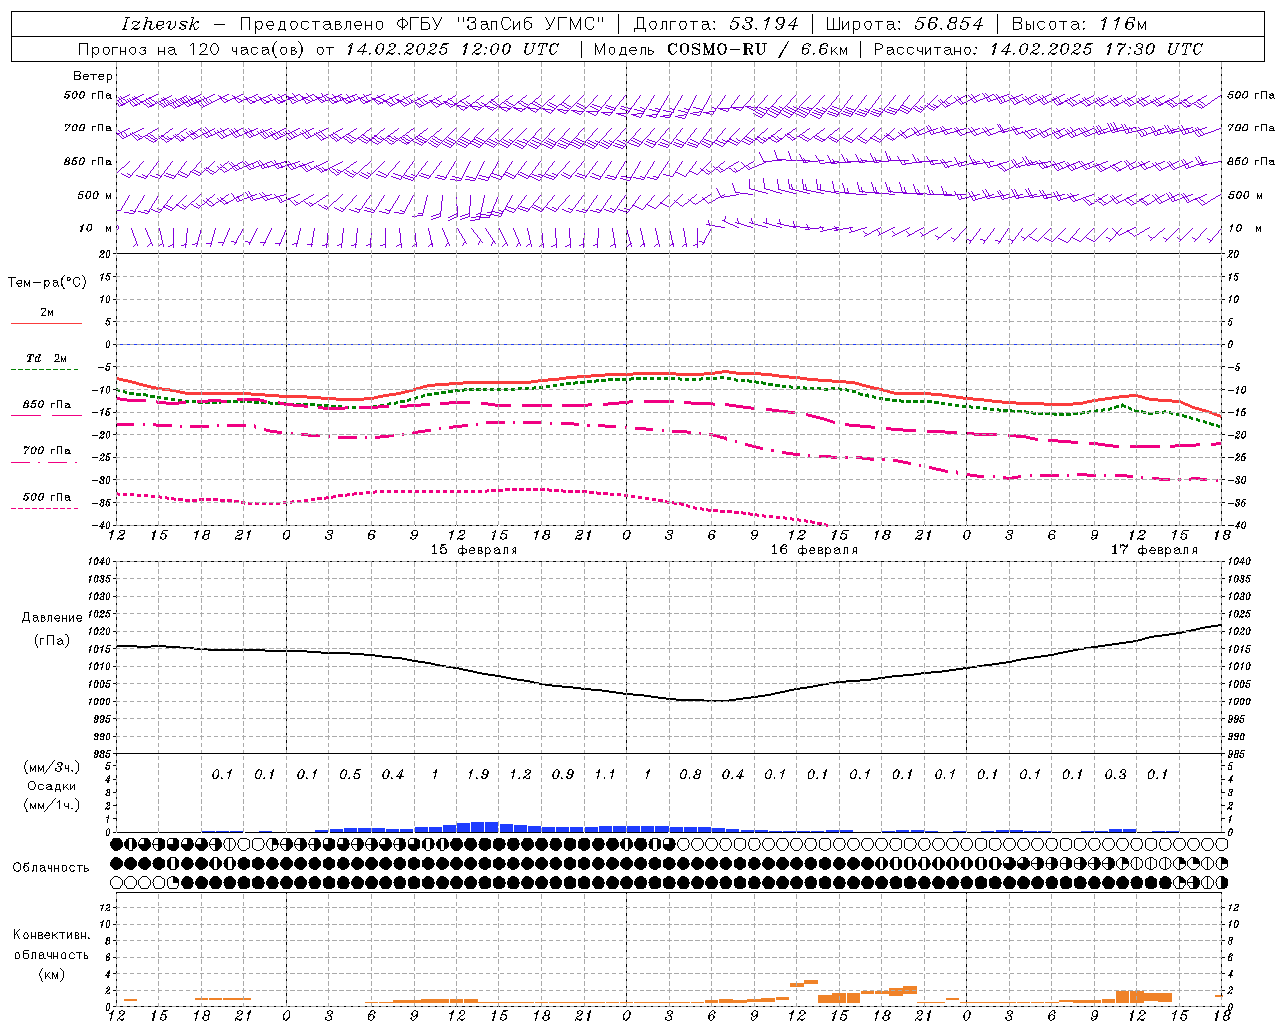Click the dotted legend line under 'Td 2м'
1280x1024 pixels.
[44, 370]
